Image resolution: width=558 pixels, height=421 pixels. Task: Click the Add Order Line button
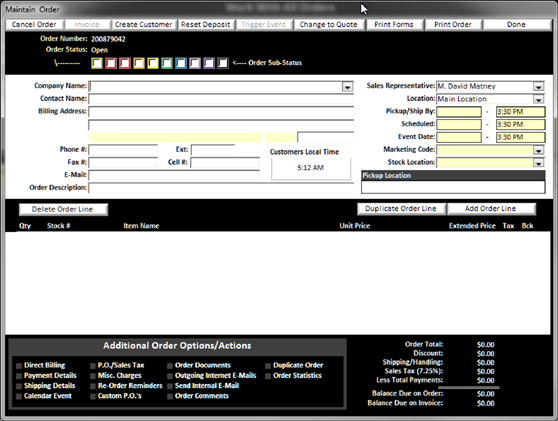[491, 209]
